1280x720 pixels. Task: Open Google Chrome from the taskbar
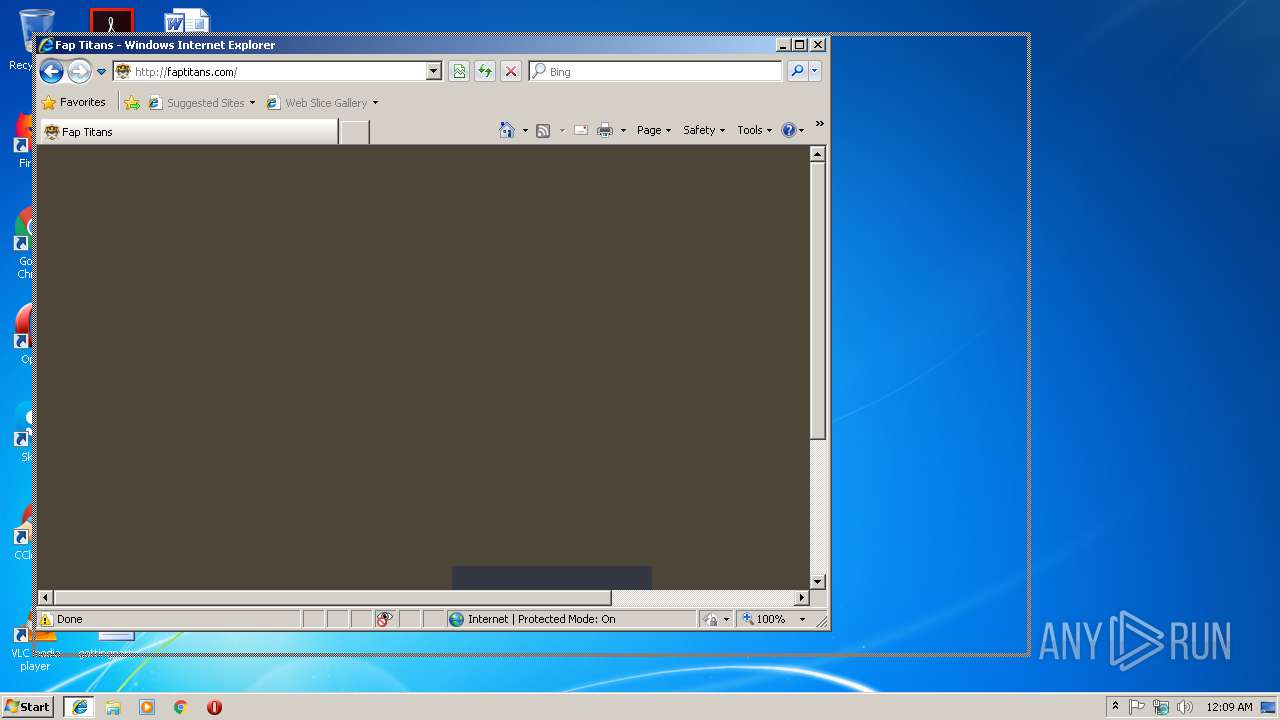pos(181,706)
